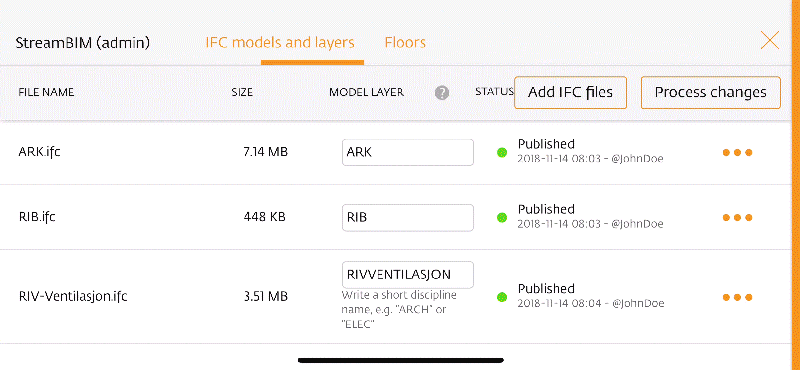Screen dimensions: 800x370
Task: Select the ARK.ifc file name
Action: (x=39, y=152)
